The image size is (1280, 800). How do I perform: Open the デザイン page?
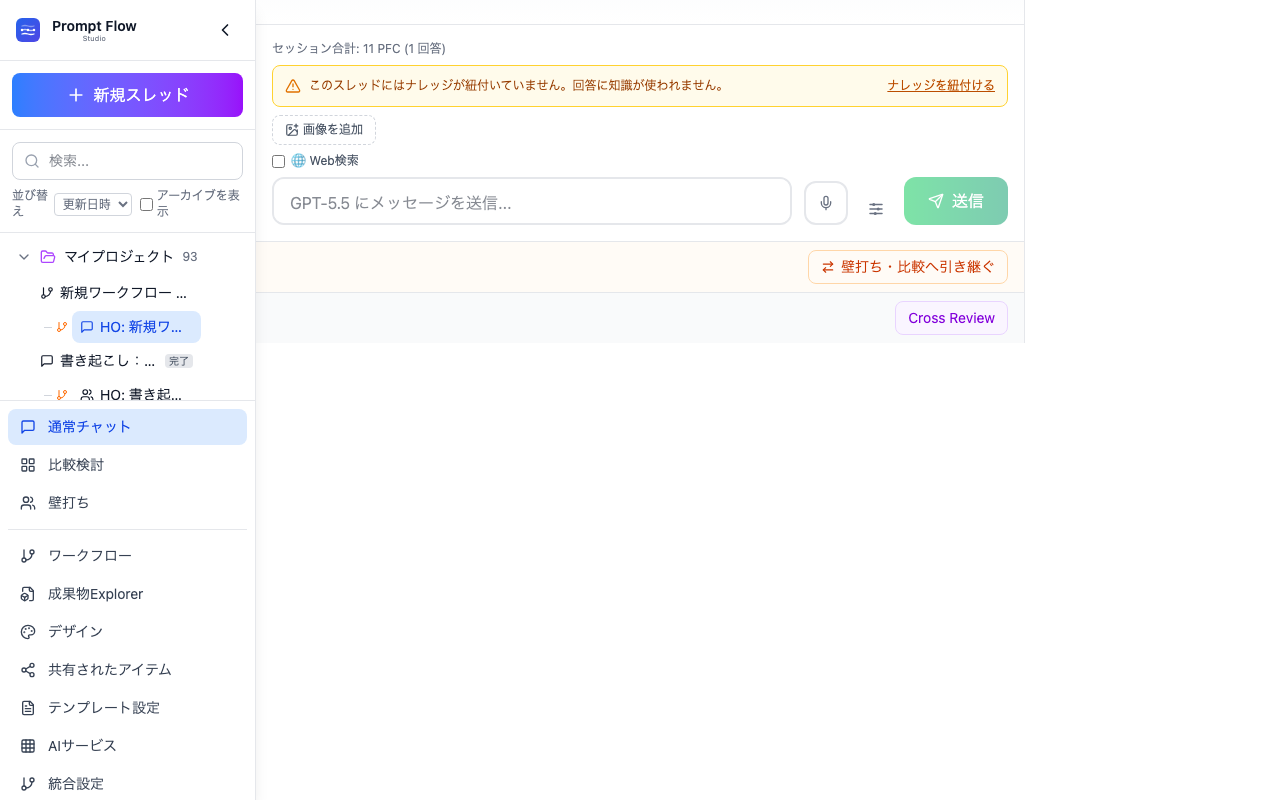coord(127,632)
